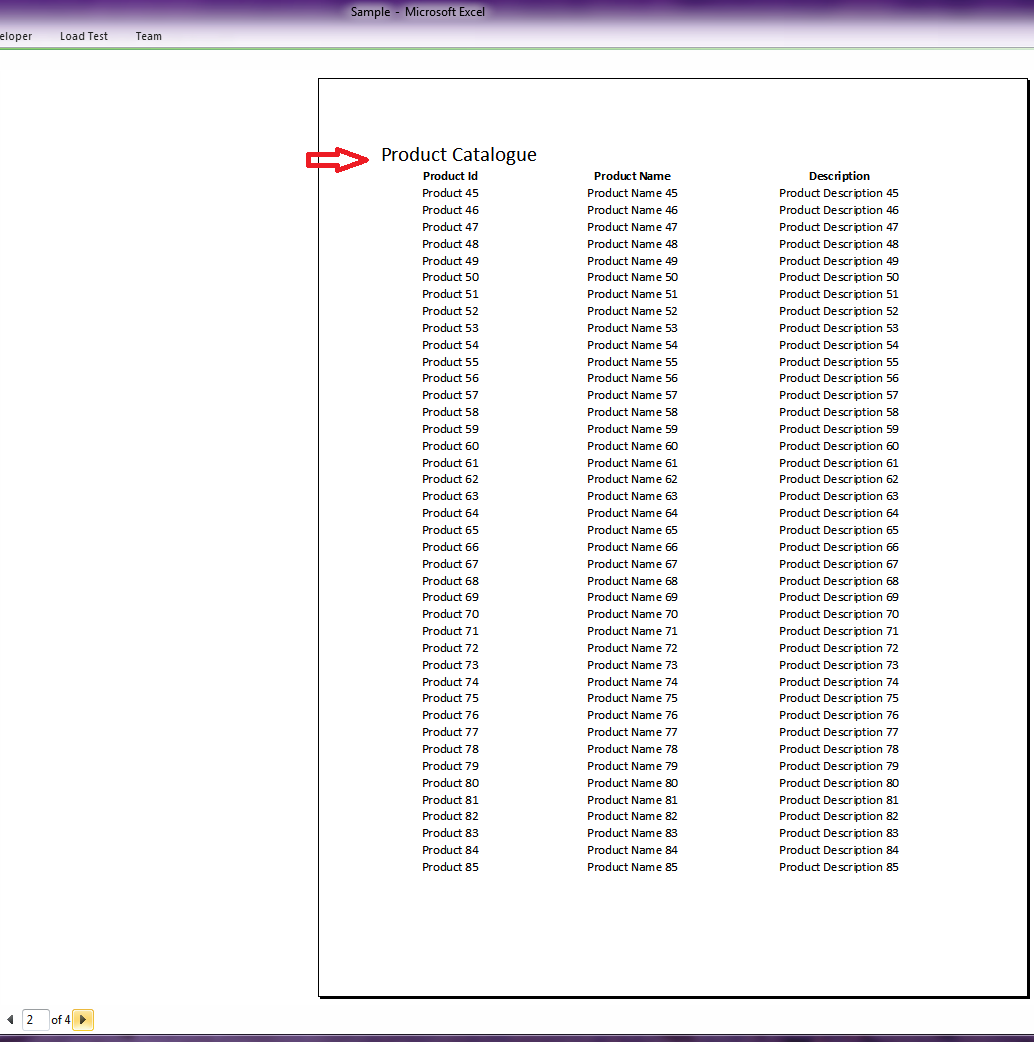Click the cell Product Name 78
The image size is (1034, 1042).
pos(632,749)
